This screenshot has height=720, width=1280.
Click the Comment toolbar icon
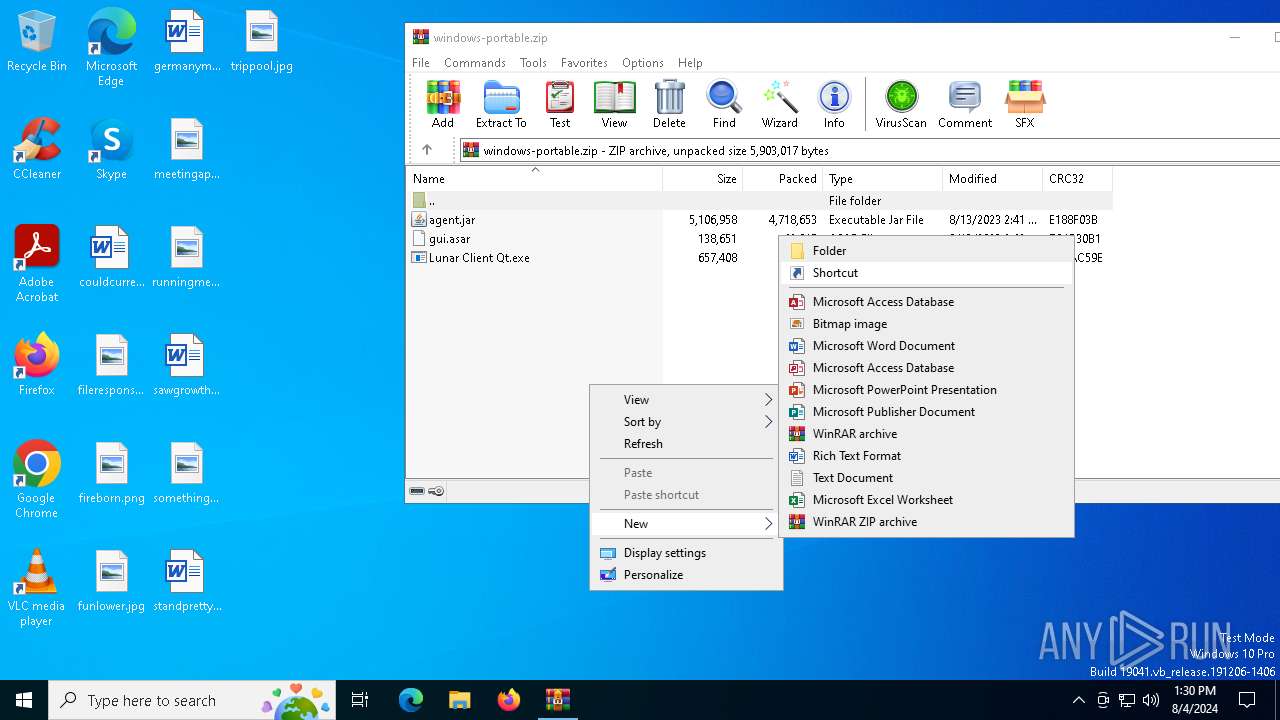965,105
